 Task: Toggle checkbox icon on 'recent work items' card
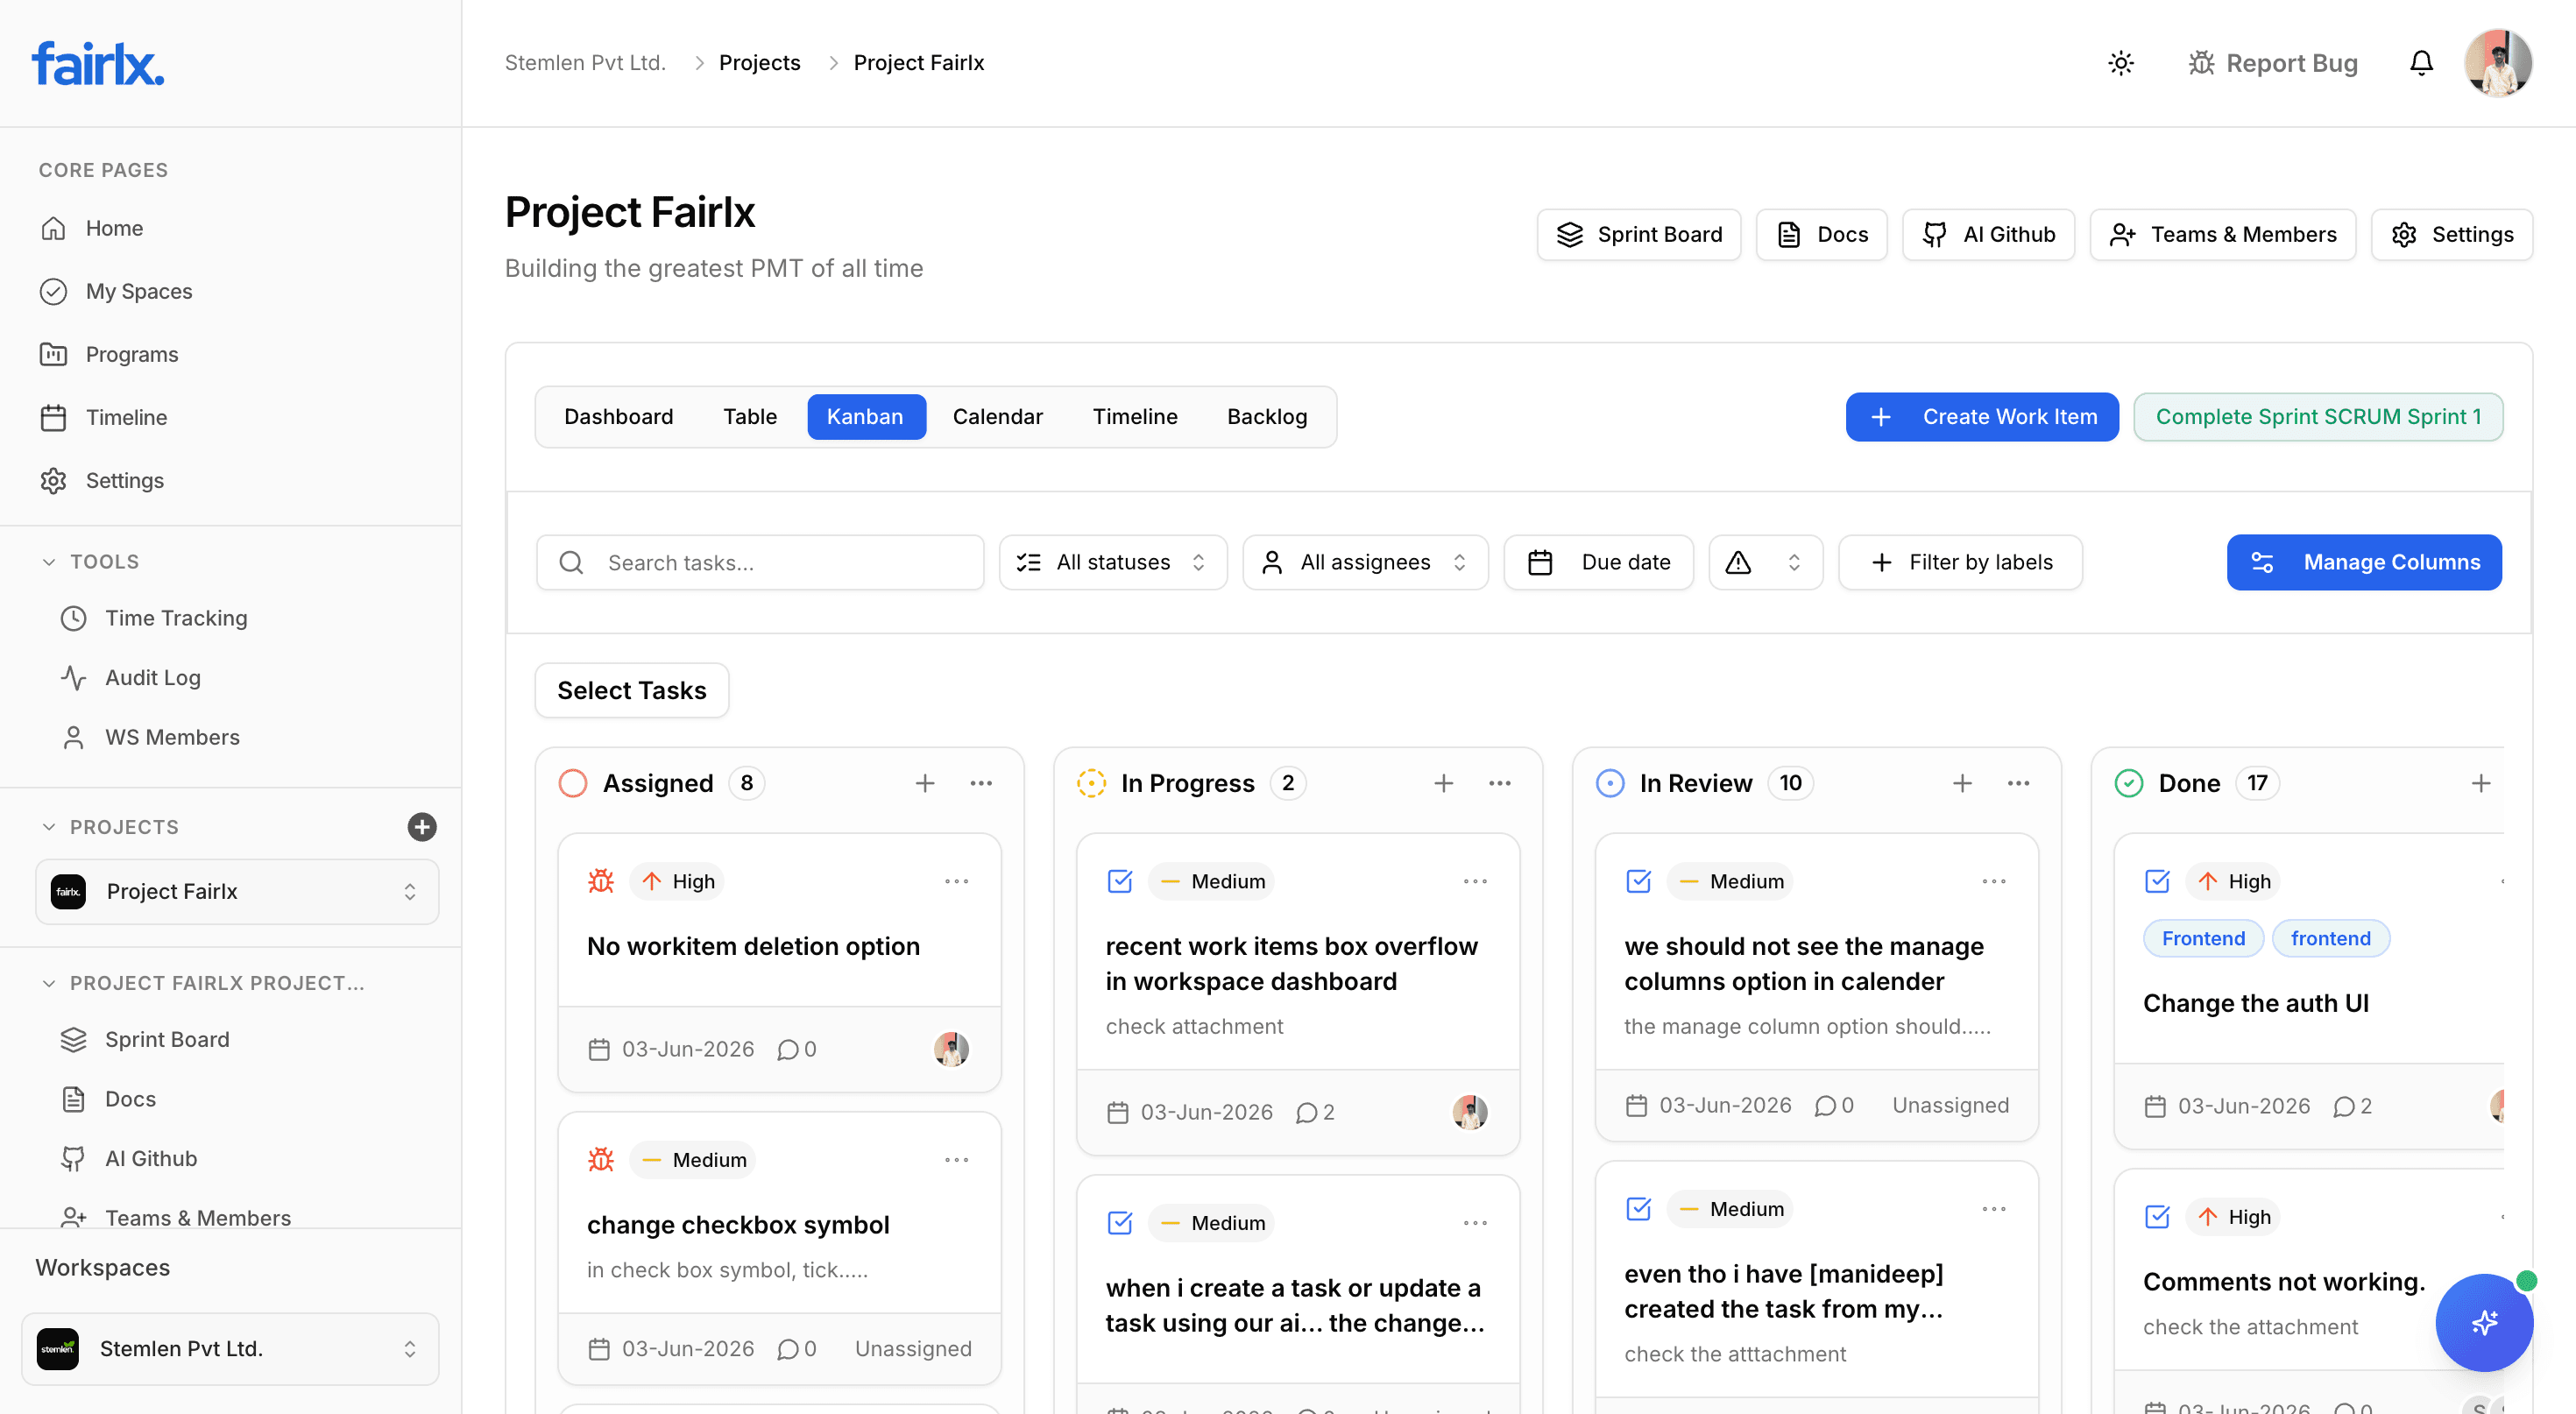click(x=1120, y=881)
